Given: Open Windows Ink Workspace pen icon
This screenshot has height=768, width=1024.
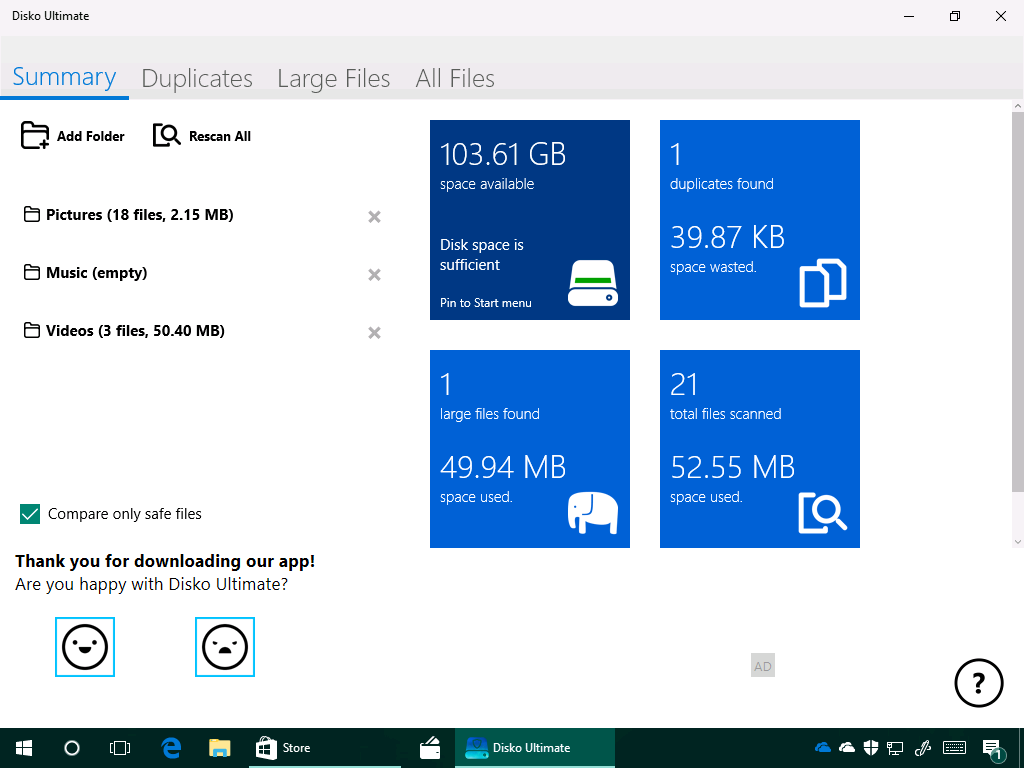Looking at the screenshot, I should click(923, 748).
